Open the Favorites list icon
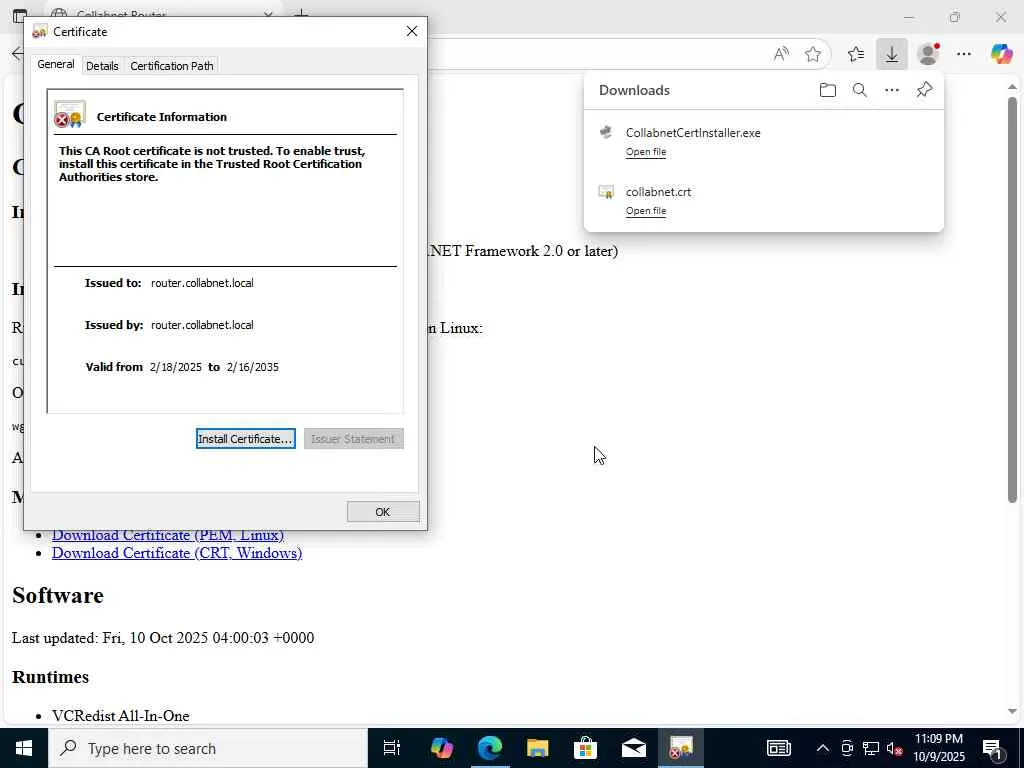This screenshot has width=1024, height=768. [856, 54]
